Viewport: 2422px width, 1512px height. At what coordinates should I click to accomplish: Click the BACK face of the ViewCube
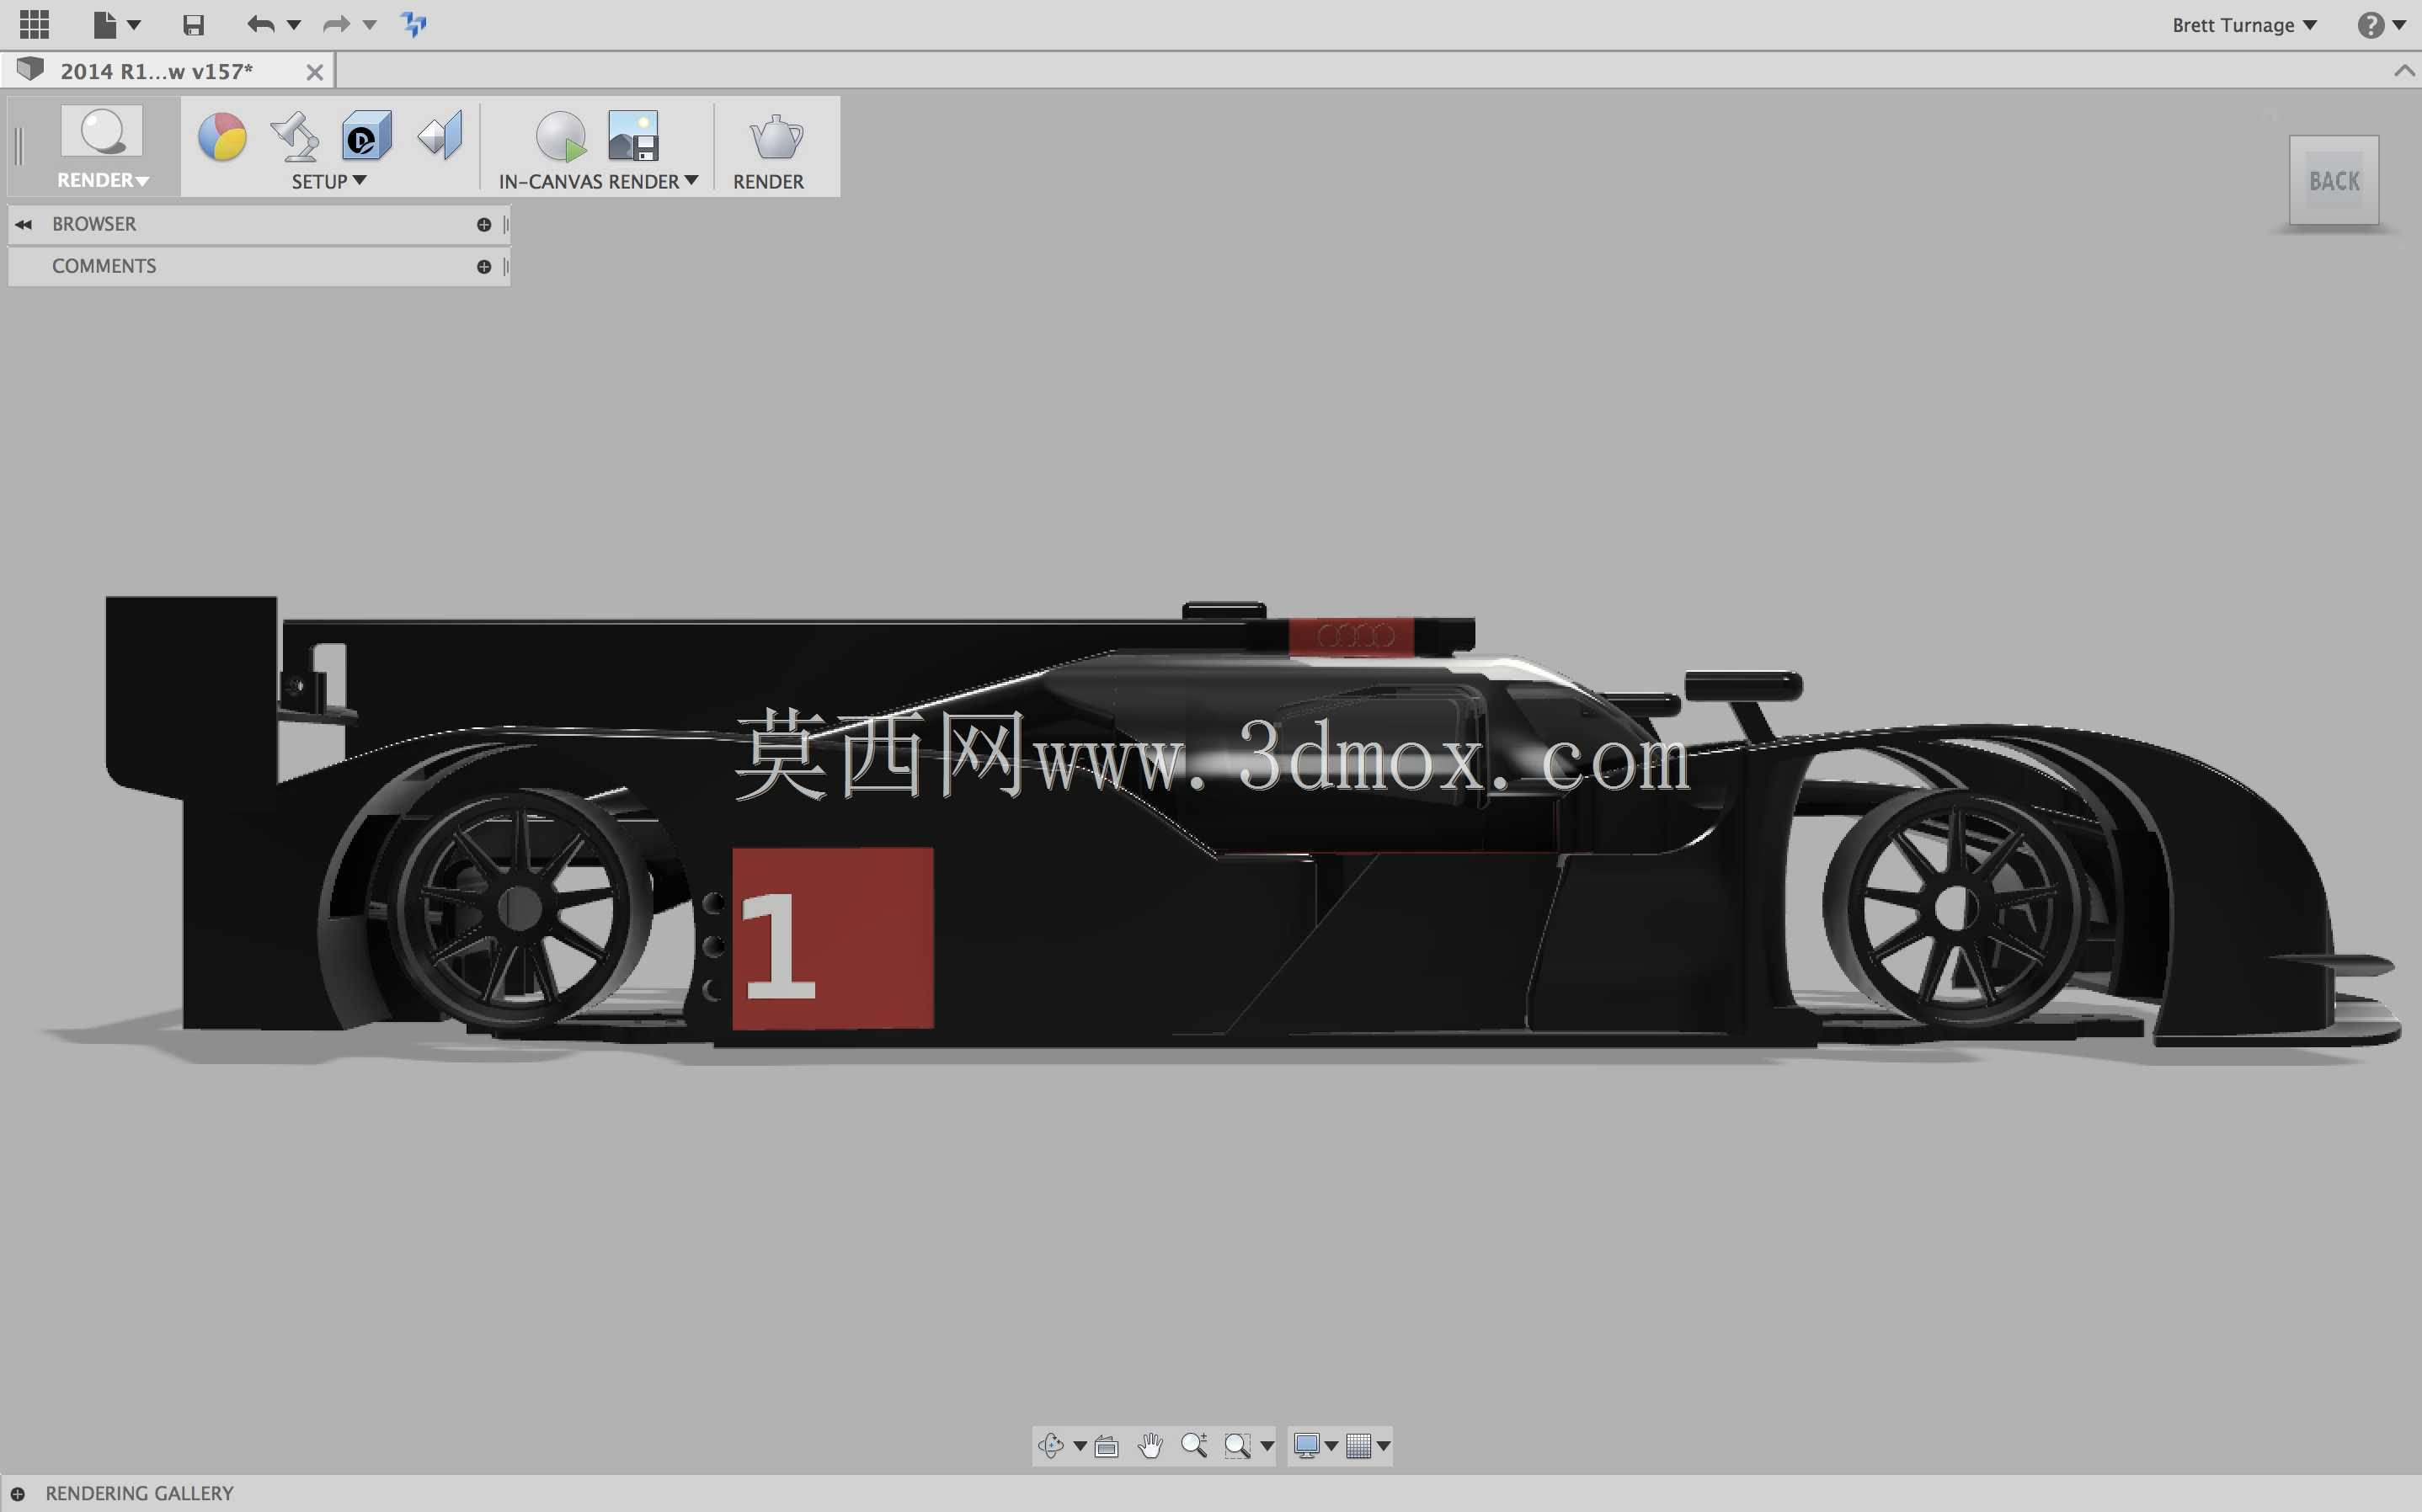coord(2334,181)
